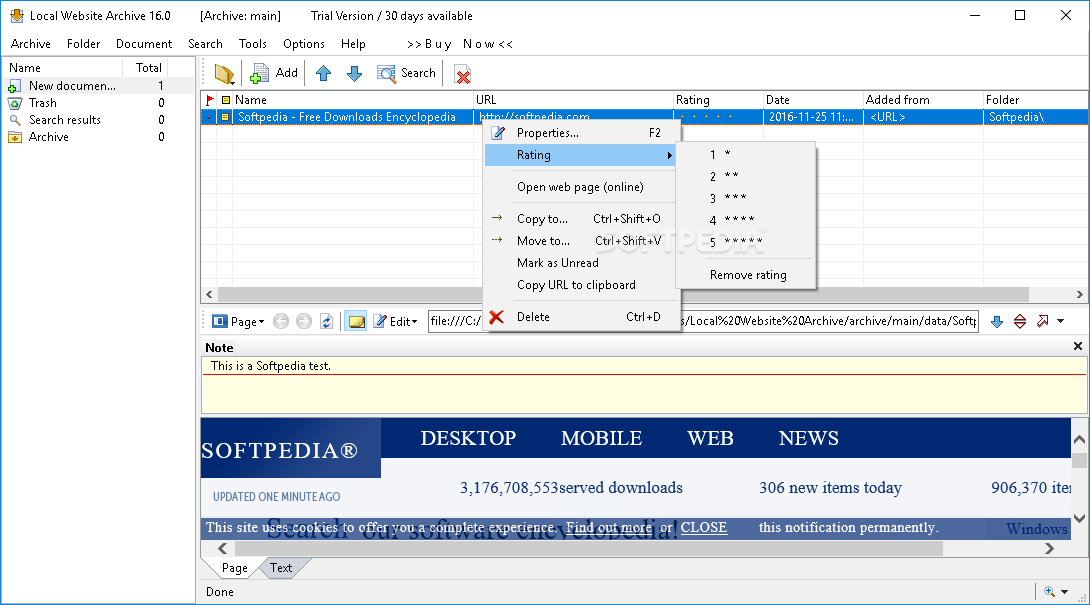Click the back navigation arrow in viewer
This screenshot has height=605, width=1090.
(x=281, y=321)
